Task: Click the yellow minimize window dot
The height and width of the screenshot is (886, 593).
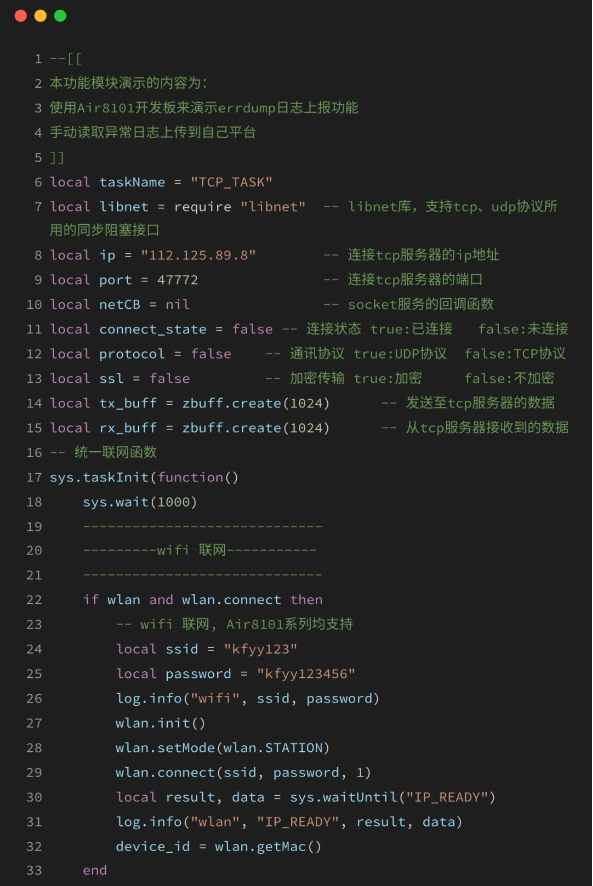Action: click(x=41, y=16)
